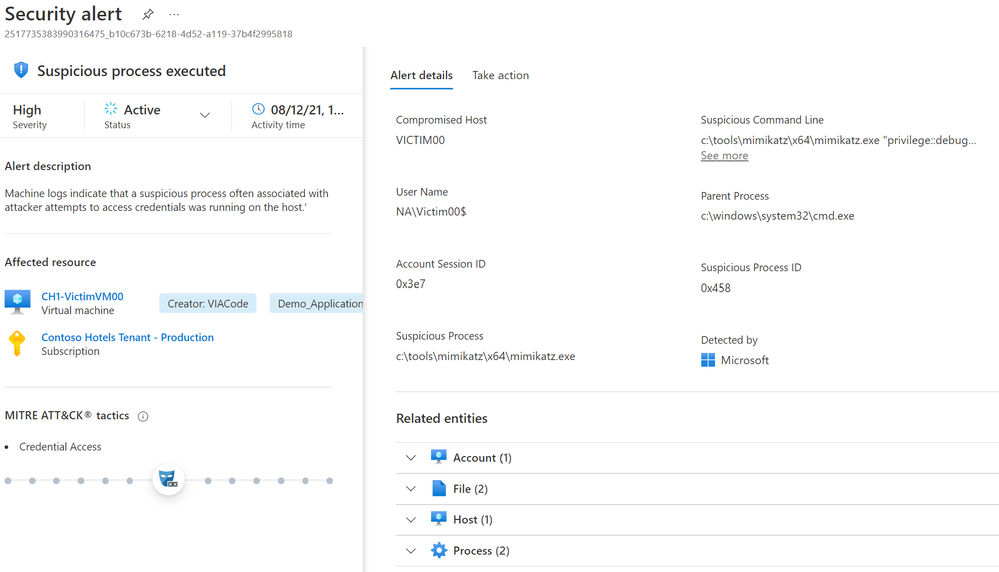This screenshot has width=999, height=572.
Task: Open the CH1-VictimVM00 resource link
Action: pyautogui.click(x=82, y=296)
